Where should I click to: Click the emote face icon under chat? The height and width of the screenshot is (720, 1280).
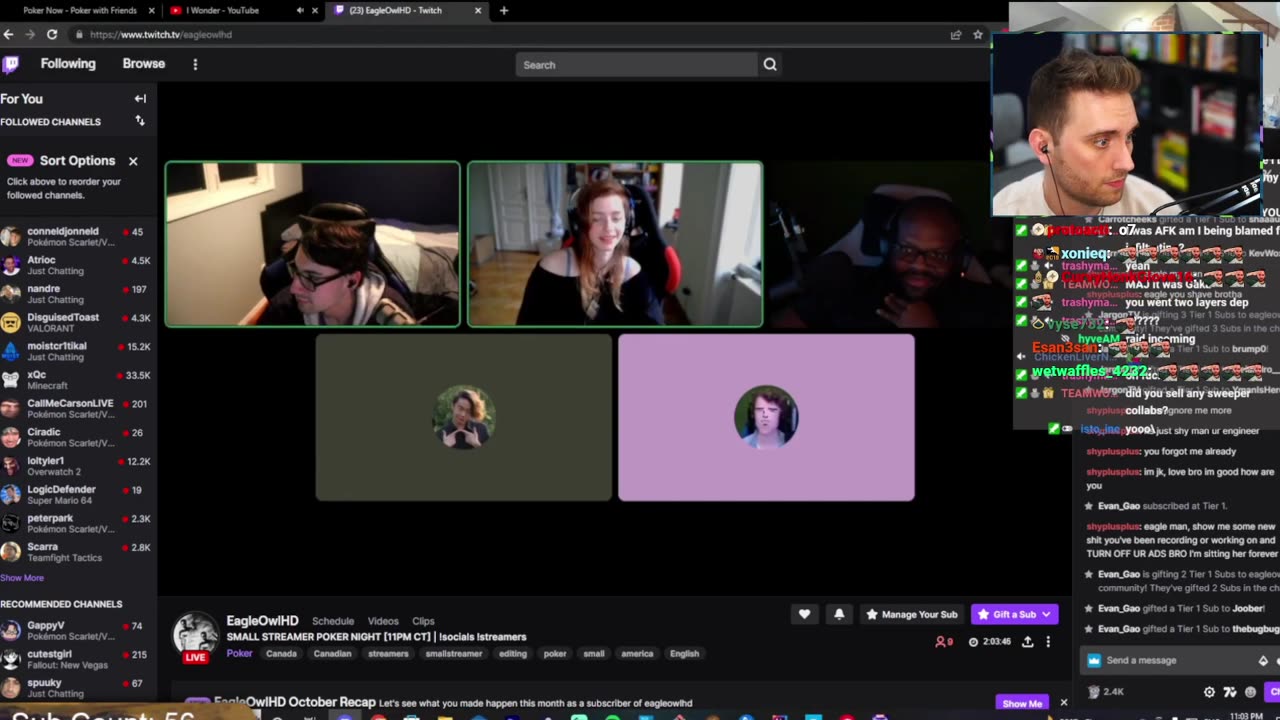click(1250, 692)
